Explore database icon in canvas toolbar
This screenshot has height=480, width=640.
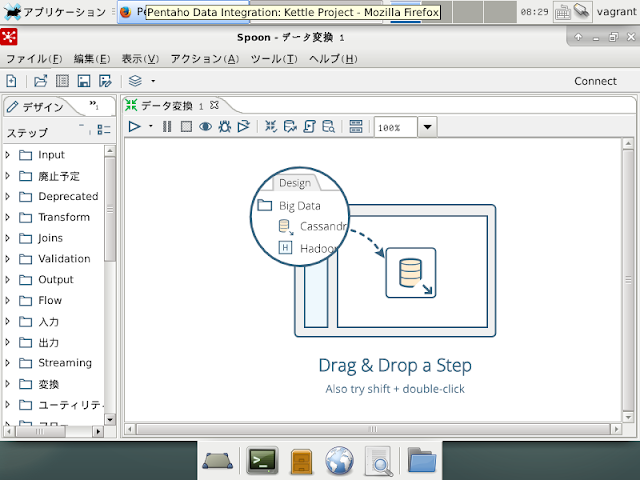coord(329,127)
